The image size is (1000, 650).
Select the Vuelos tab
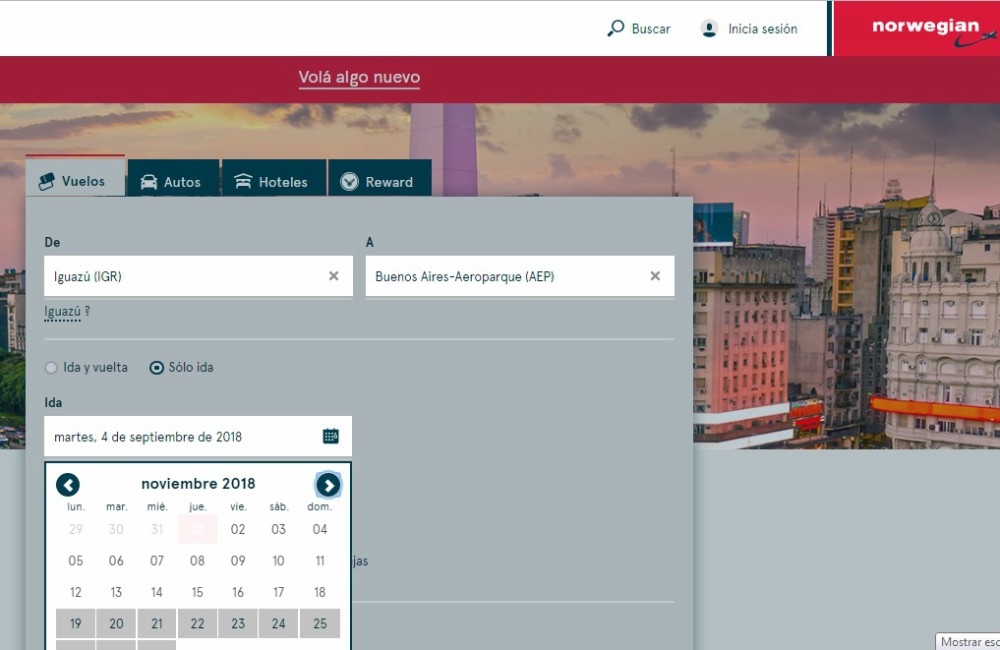click(x=73, y=181)
